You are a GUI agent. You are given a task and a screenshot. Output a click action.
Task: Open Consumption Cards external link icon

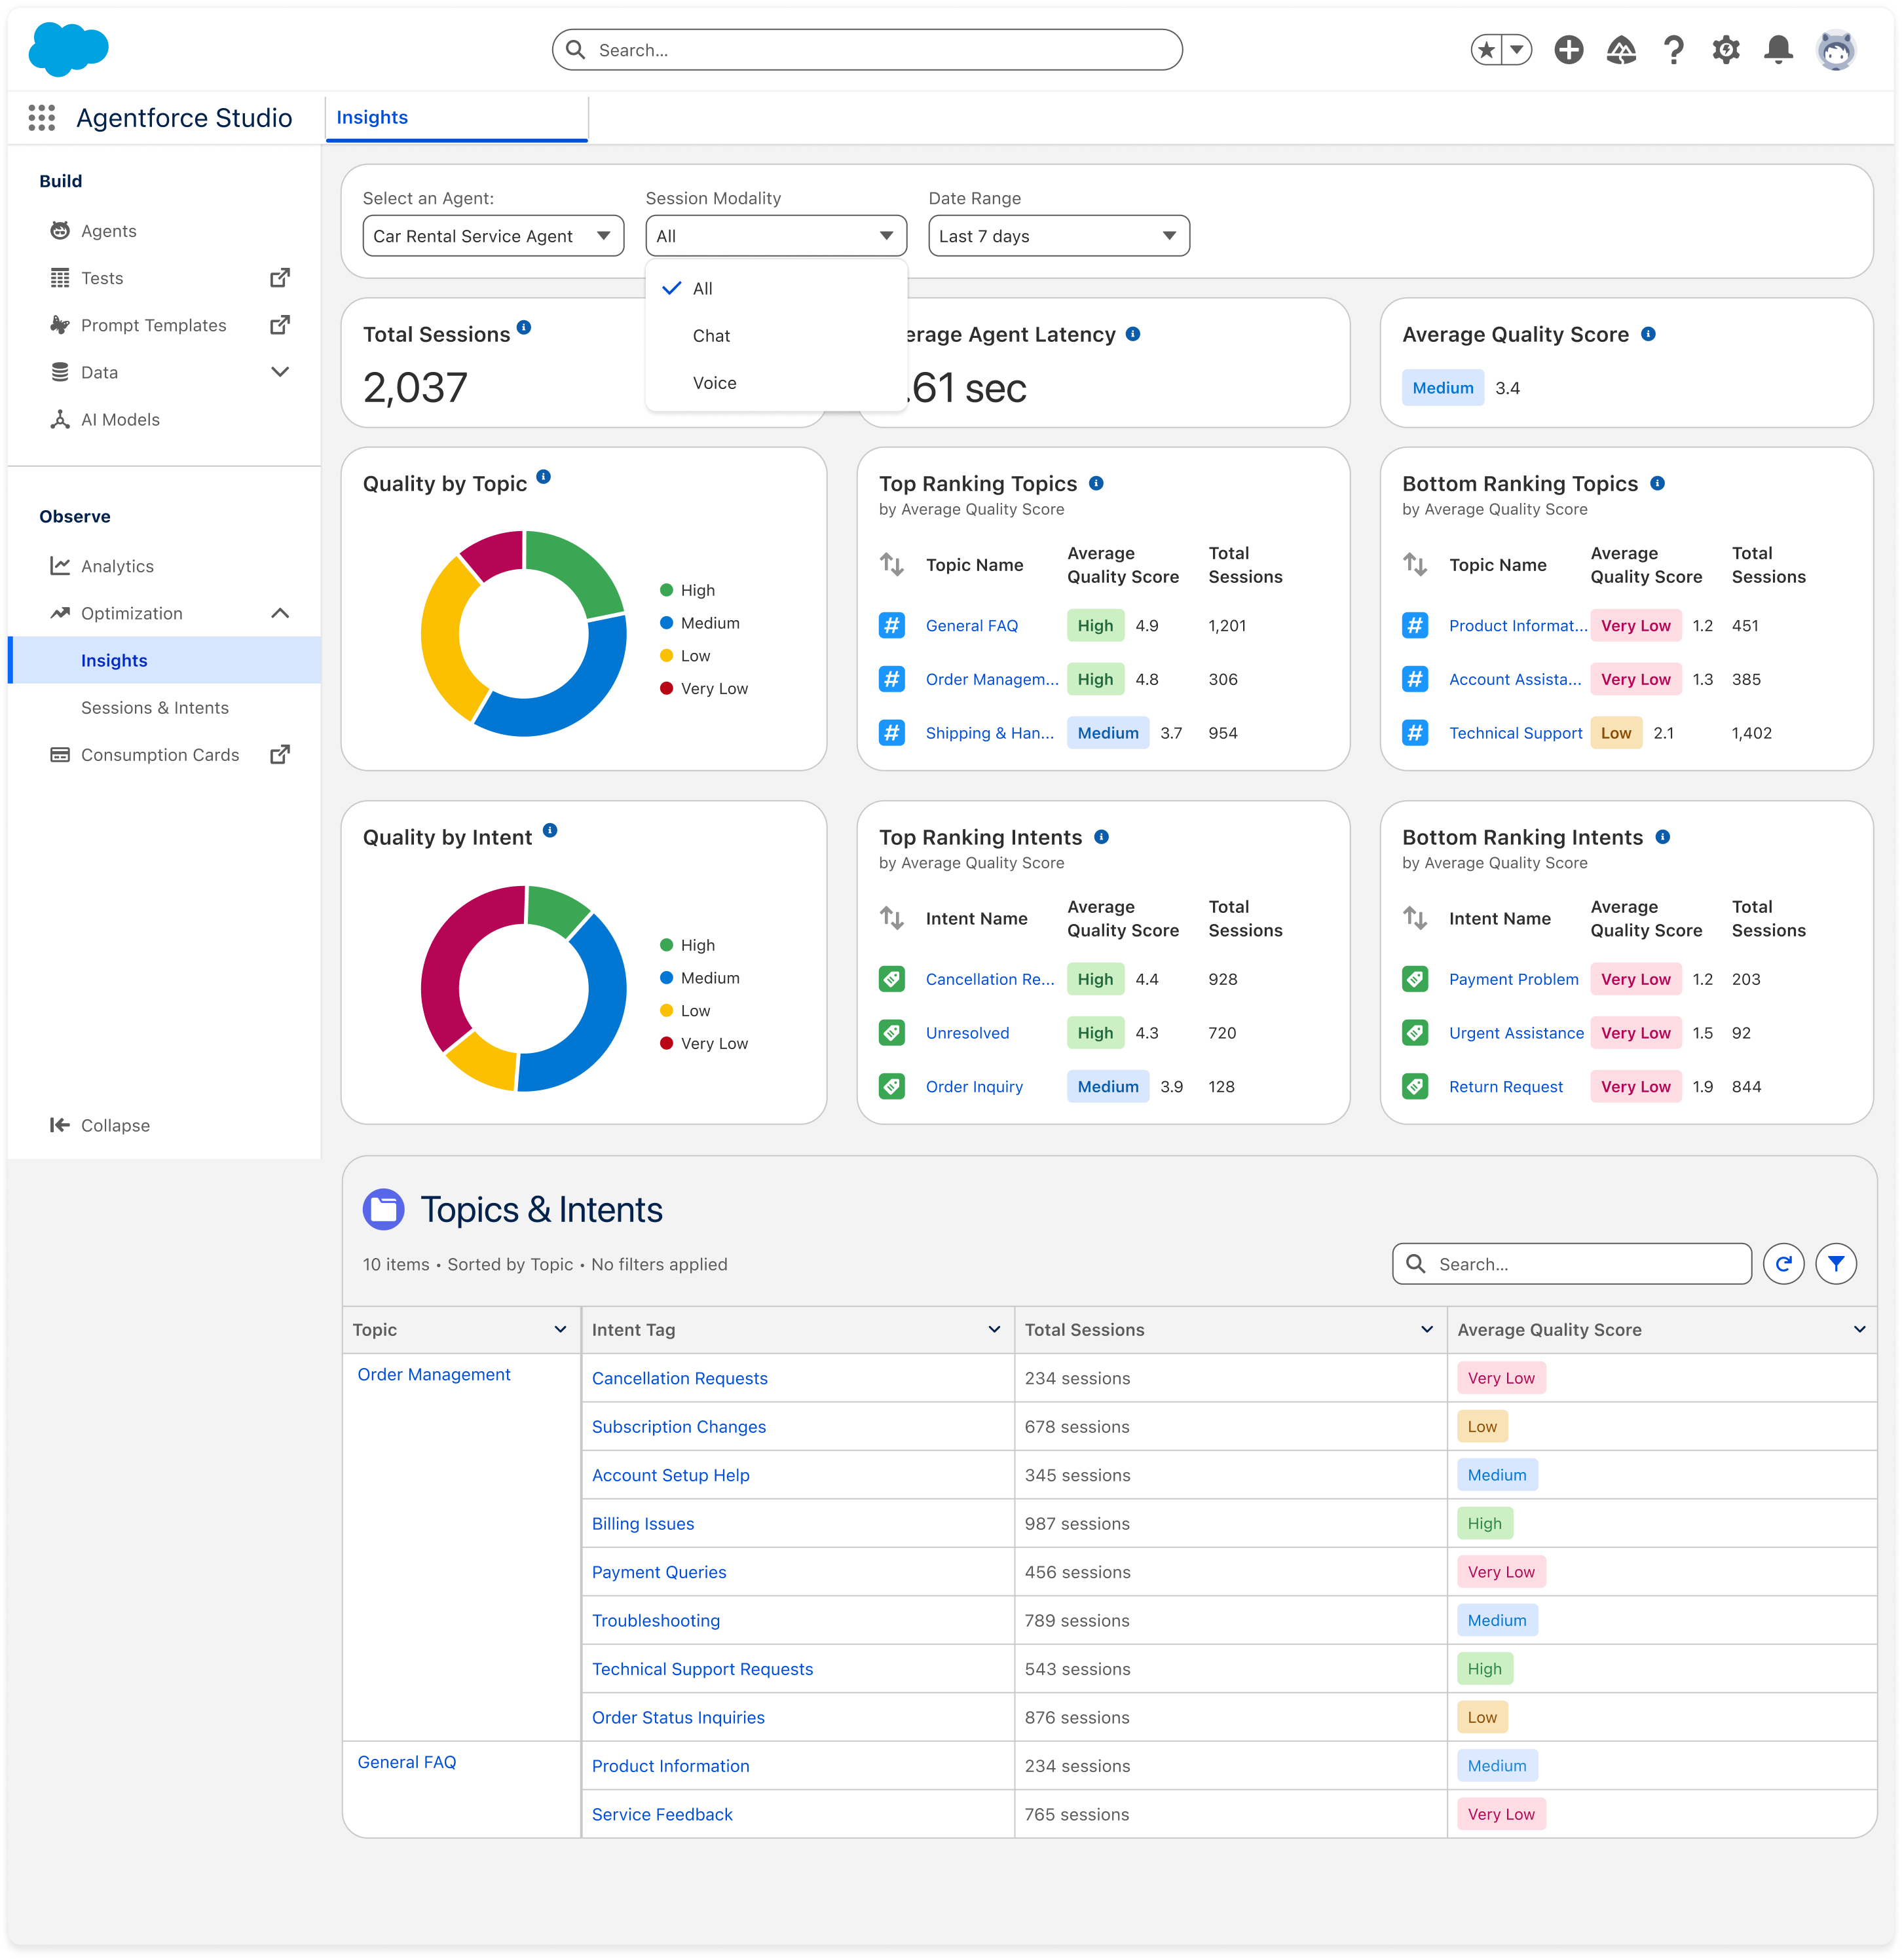(280, 755)
